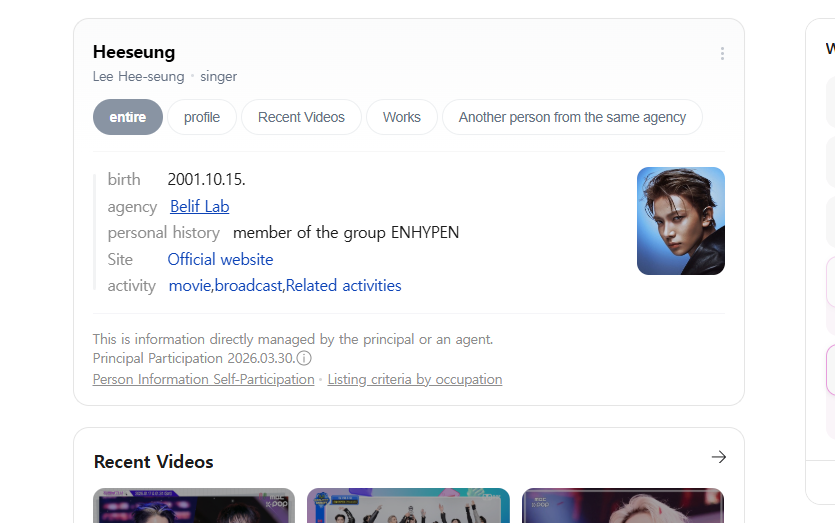Viewport: 835px width, 523px height.
Task: Click 'Lee Hee-seung' subtitle text
Action: tap(138, 77)
